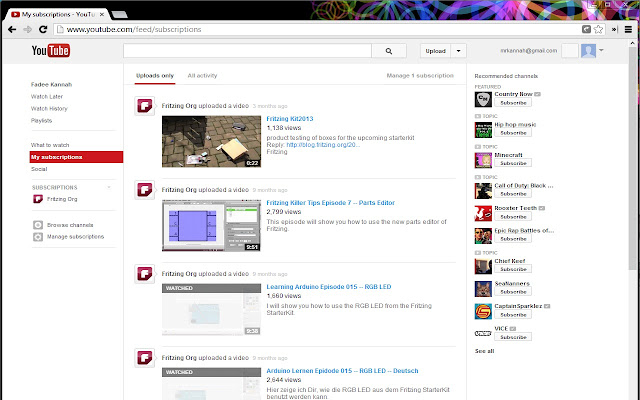Click Fadee Kannah profile name
Screen dimensions: 640x400
[x=51, y=84]
